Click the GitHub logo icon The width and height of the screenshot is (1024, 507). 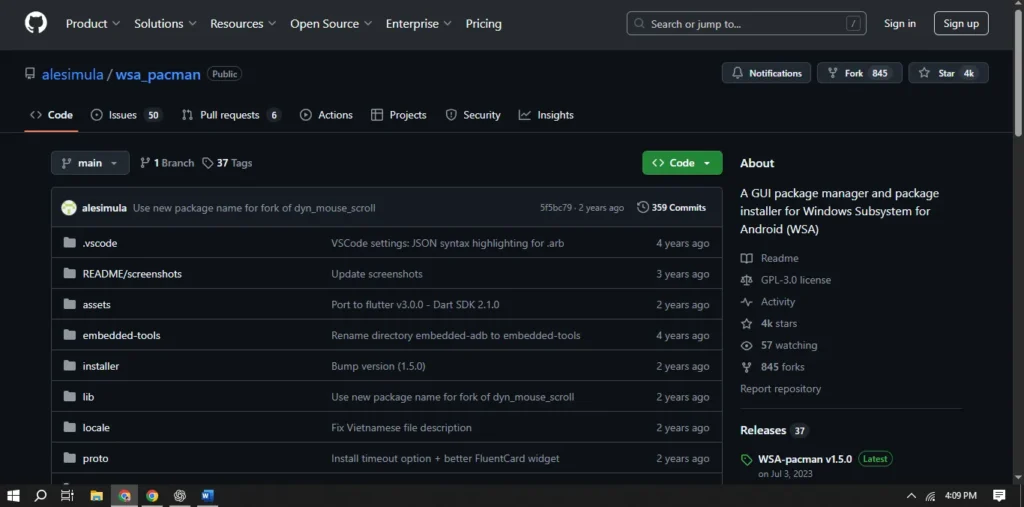click(35, 23)
